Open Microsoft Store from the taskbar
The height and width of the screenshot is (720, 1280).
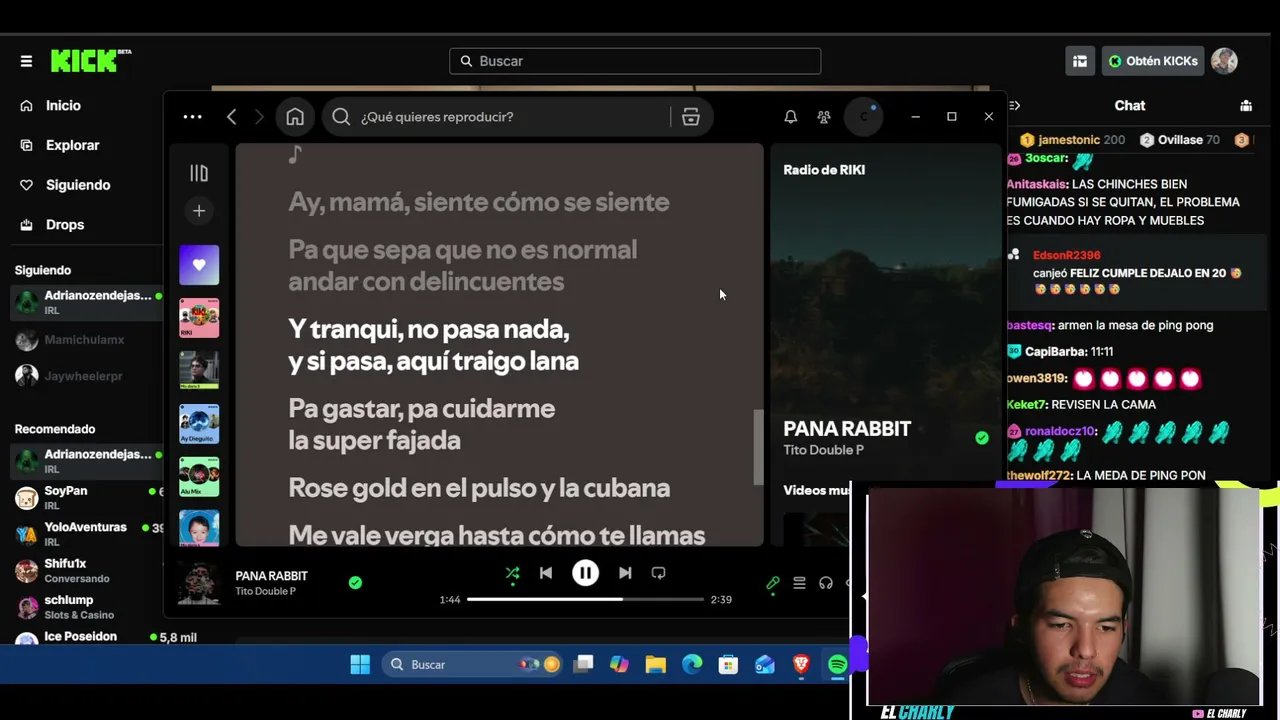click(x=728, y=664)
